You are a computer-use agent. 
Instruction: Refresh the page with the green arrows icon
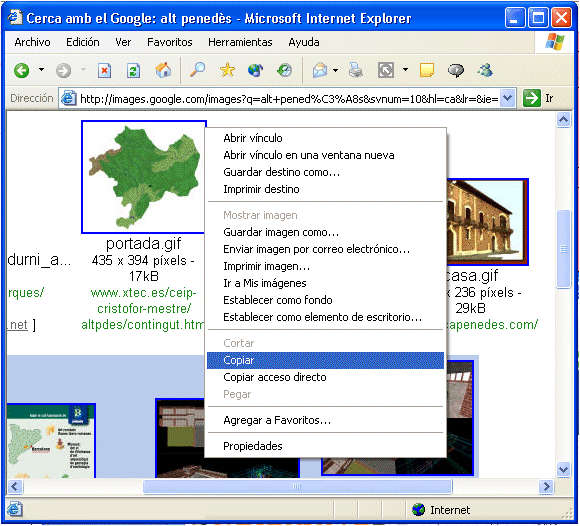point(133,70)
